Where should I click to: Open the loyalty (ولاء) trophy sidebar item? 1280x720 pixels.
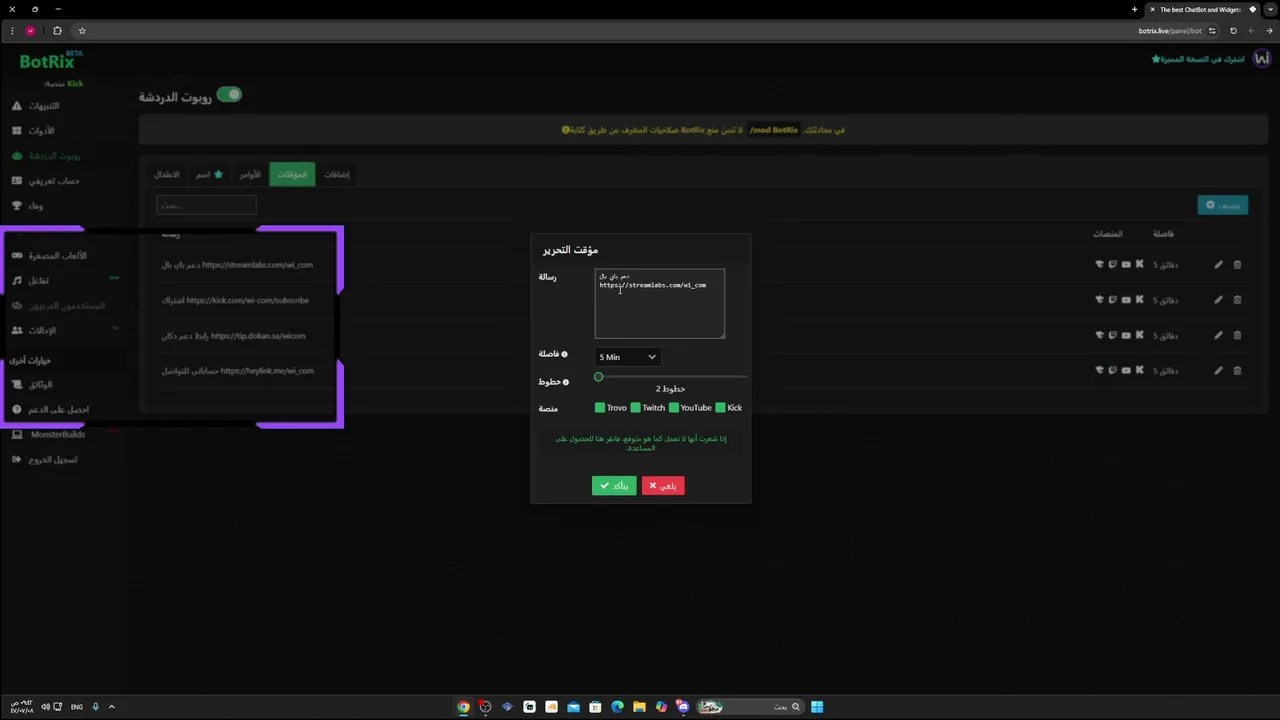tap(28, 206)
